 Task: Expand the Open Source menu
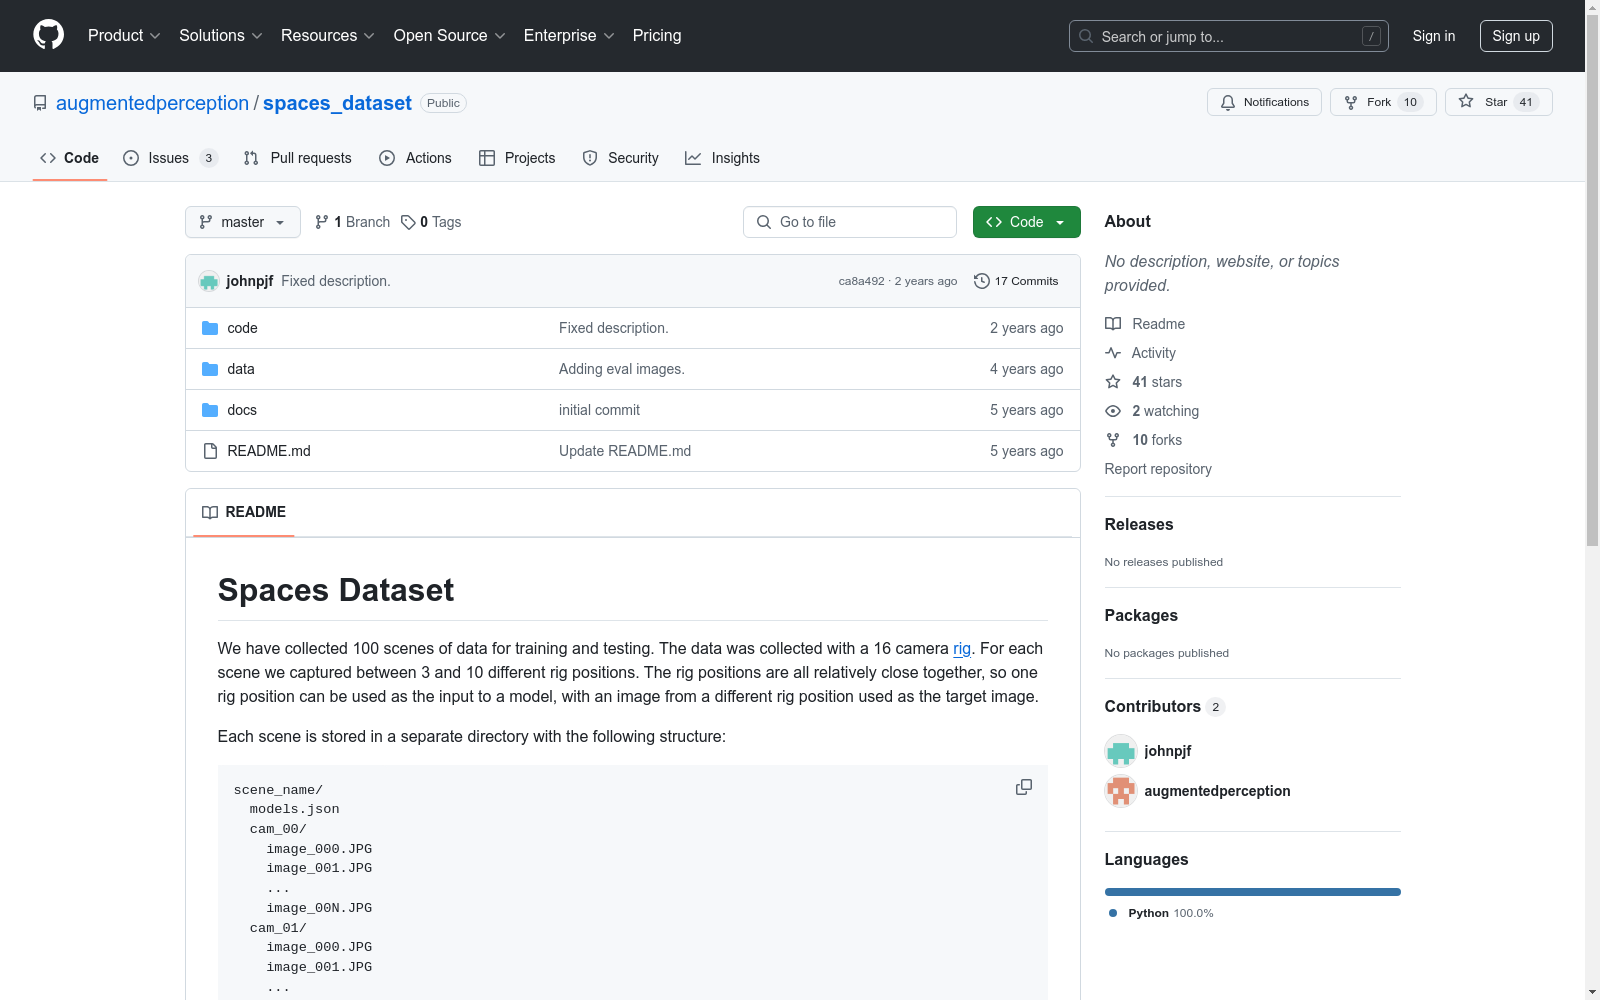coord(450,35)
